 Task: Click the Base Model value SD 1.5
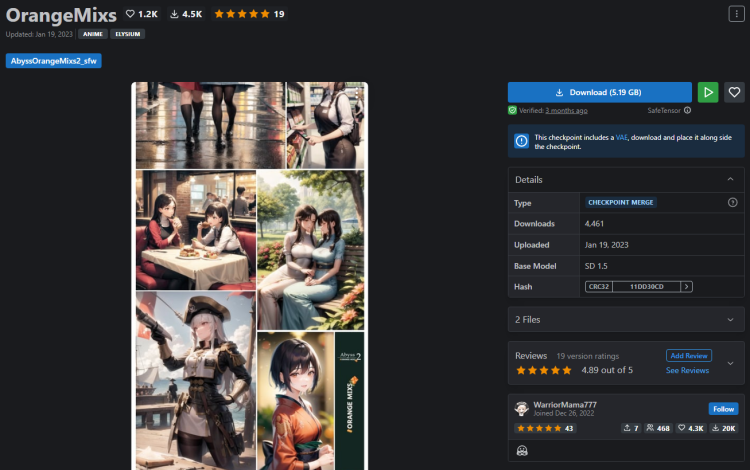[596, 265]
